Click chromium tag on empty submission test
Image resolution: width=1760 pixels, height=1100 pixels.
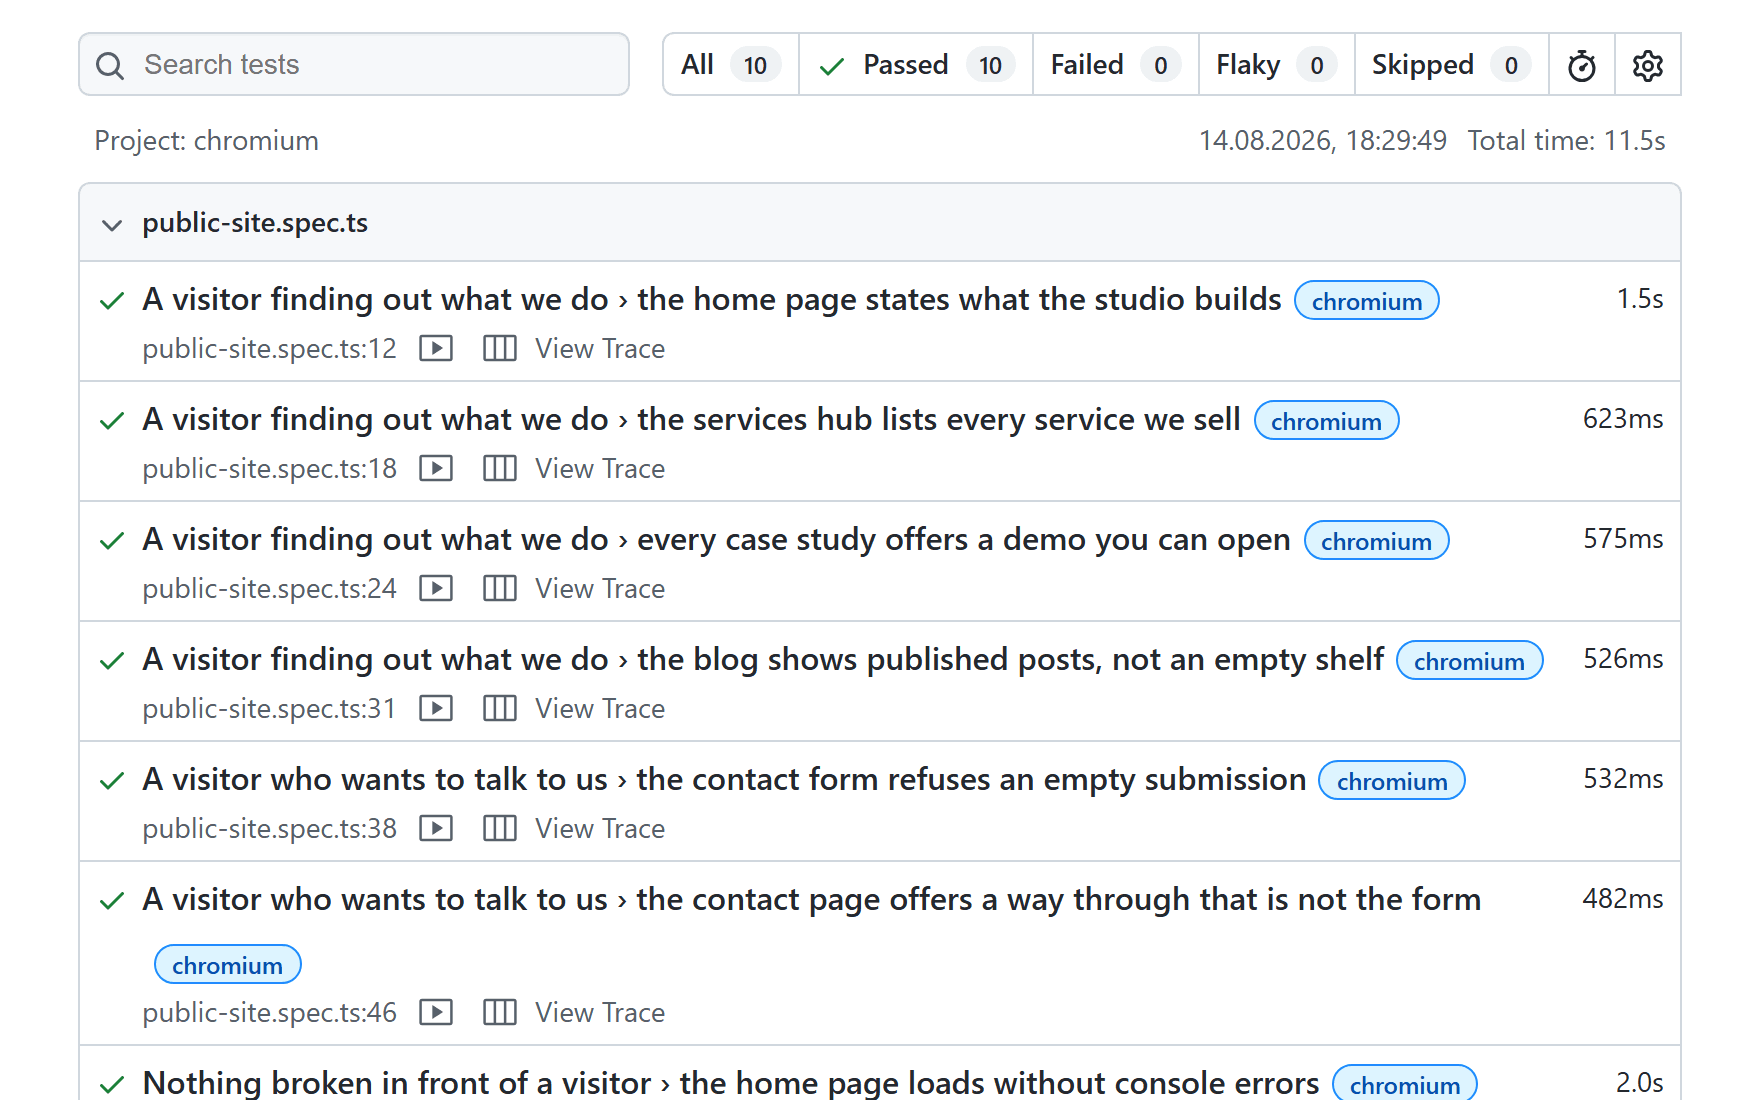[x=1392, y=781]
